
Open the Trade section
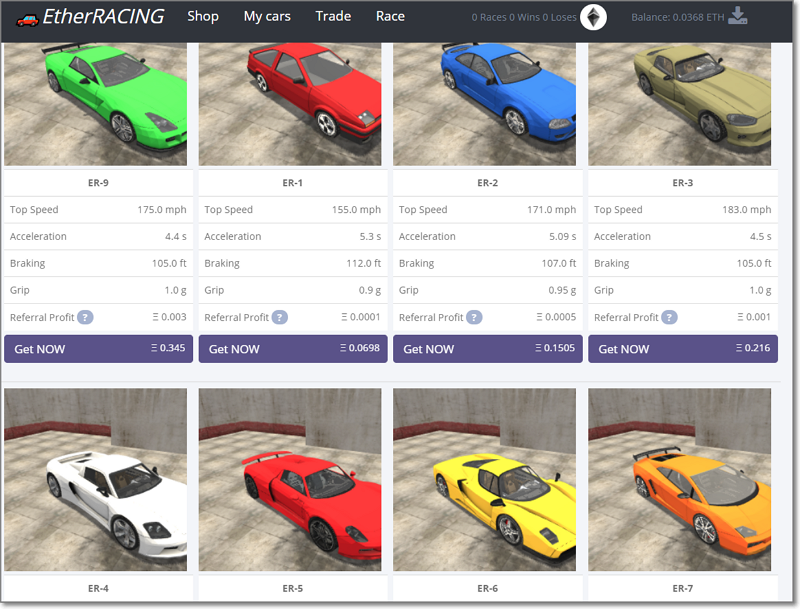point(333,16)
